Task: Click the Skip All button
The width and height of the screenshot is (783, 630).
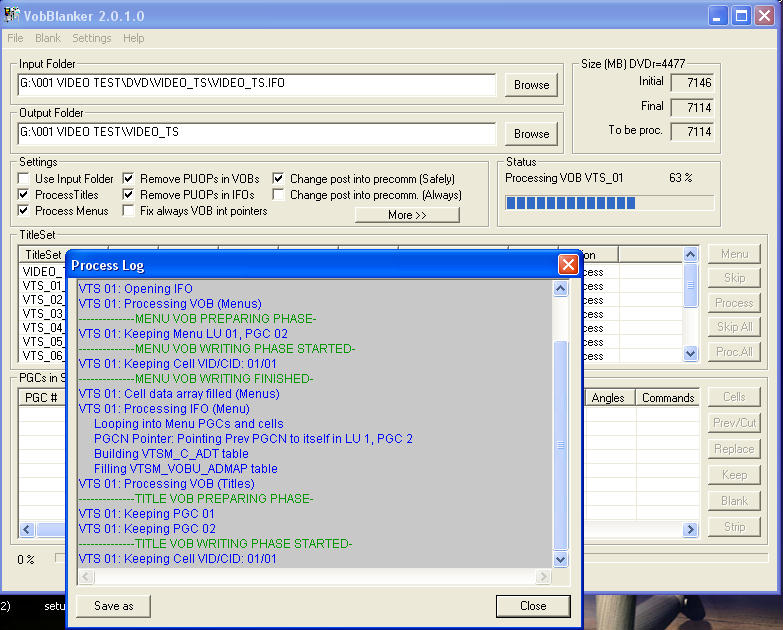Action: click(734, 327)
